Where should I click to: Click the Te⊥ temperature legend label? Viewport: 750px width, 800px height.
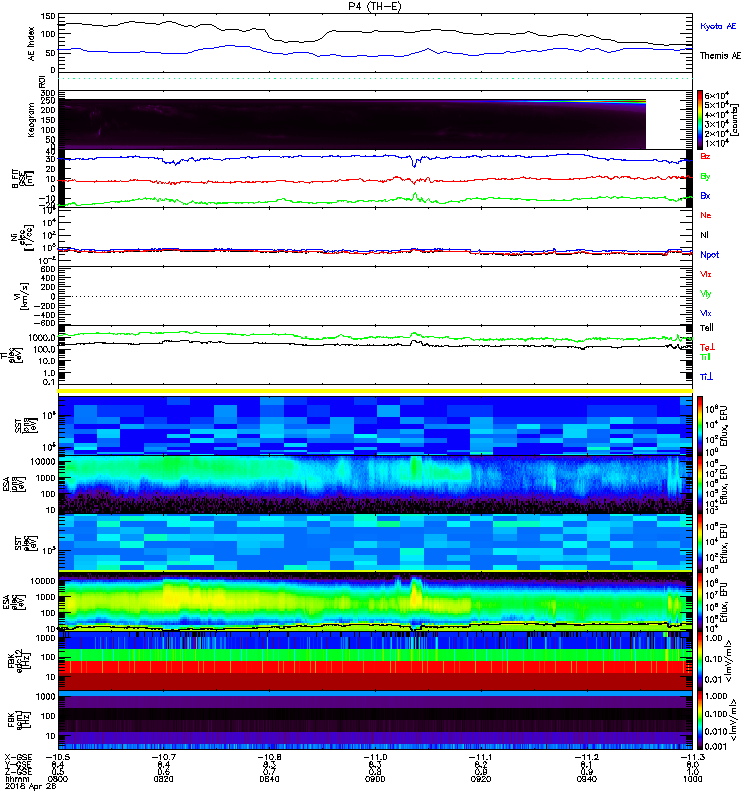[x=707, y=347]
